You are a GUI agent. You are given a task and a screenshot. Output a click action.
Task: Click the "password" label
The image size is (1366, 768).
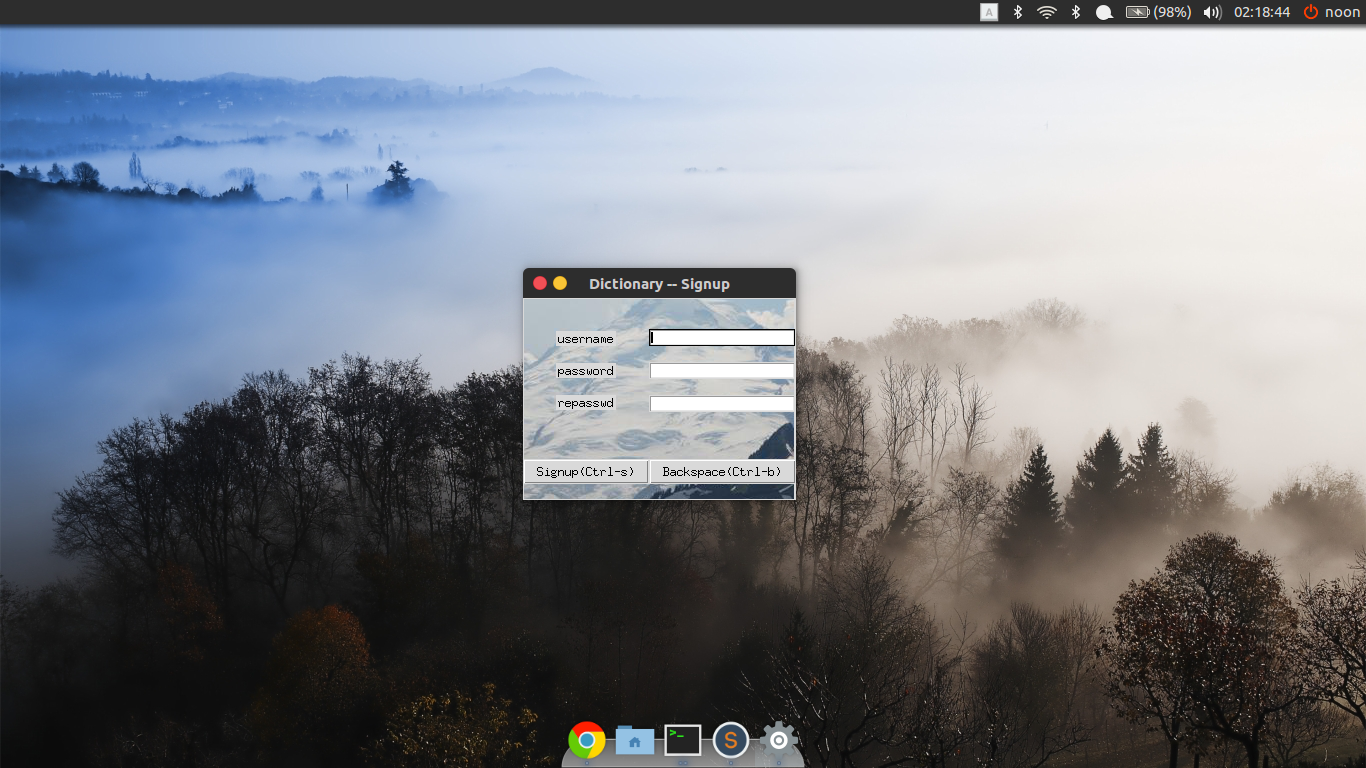pos(585,371)
